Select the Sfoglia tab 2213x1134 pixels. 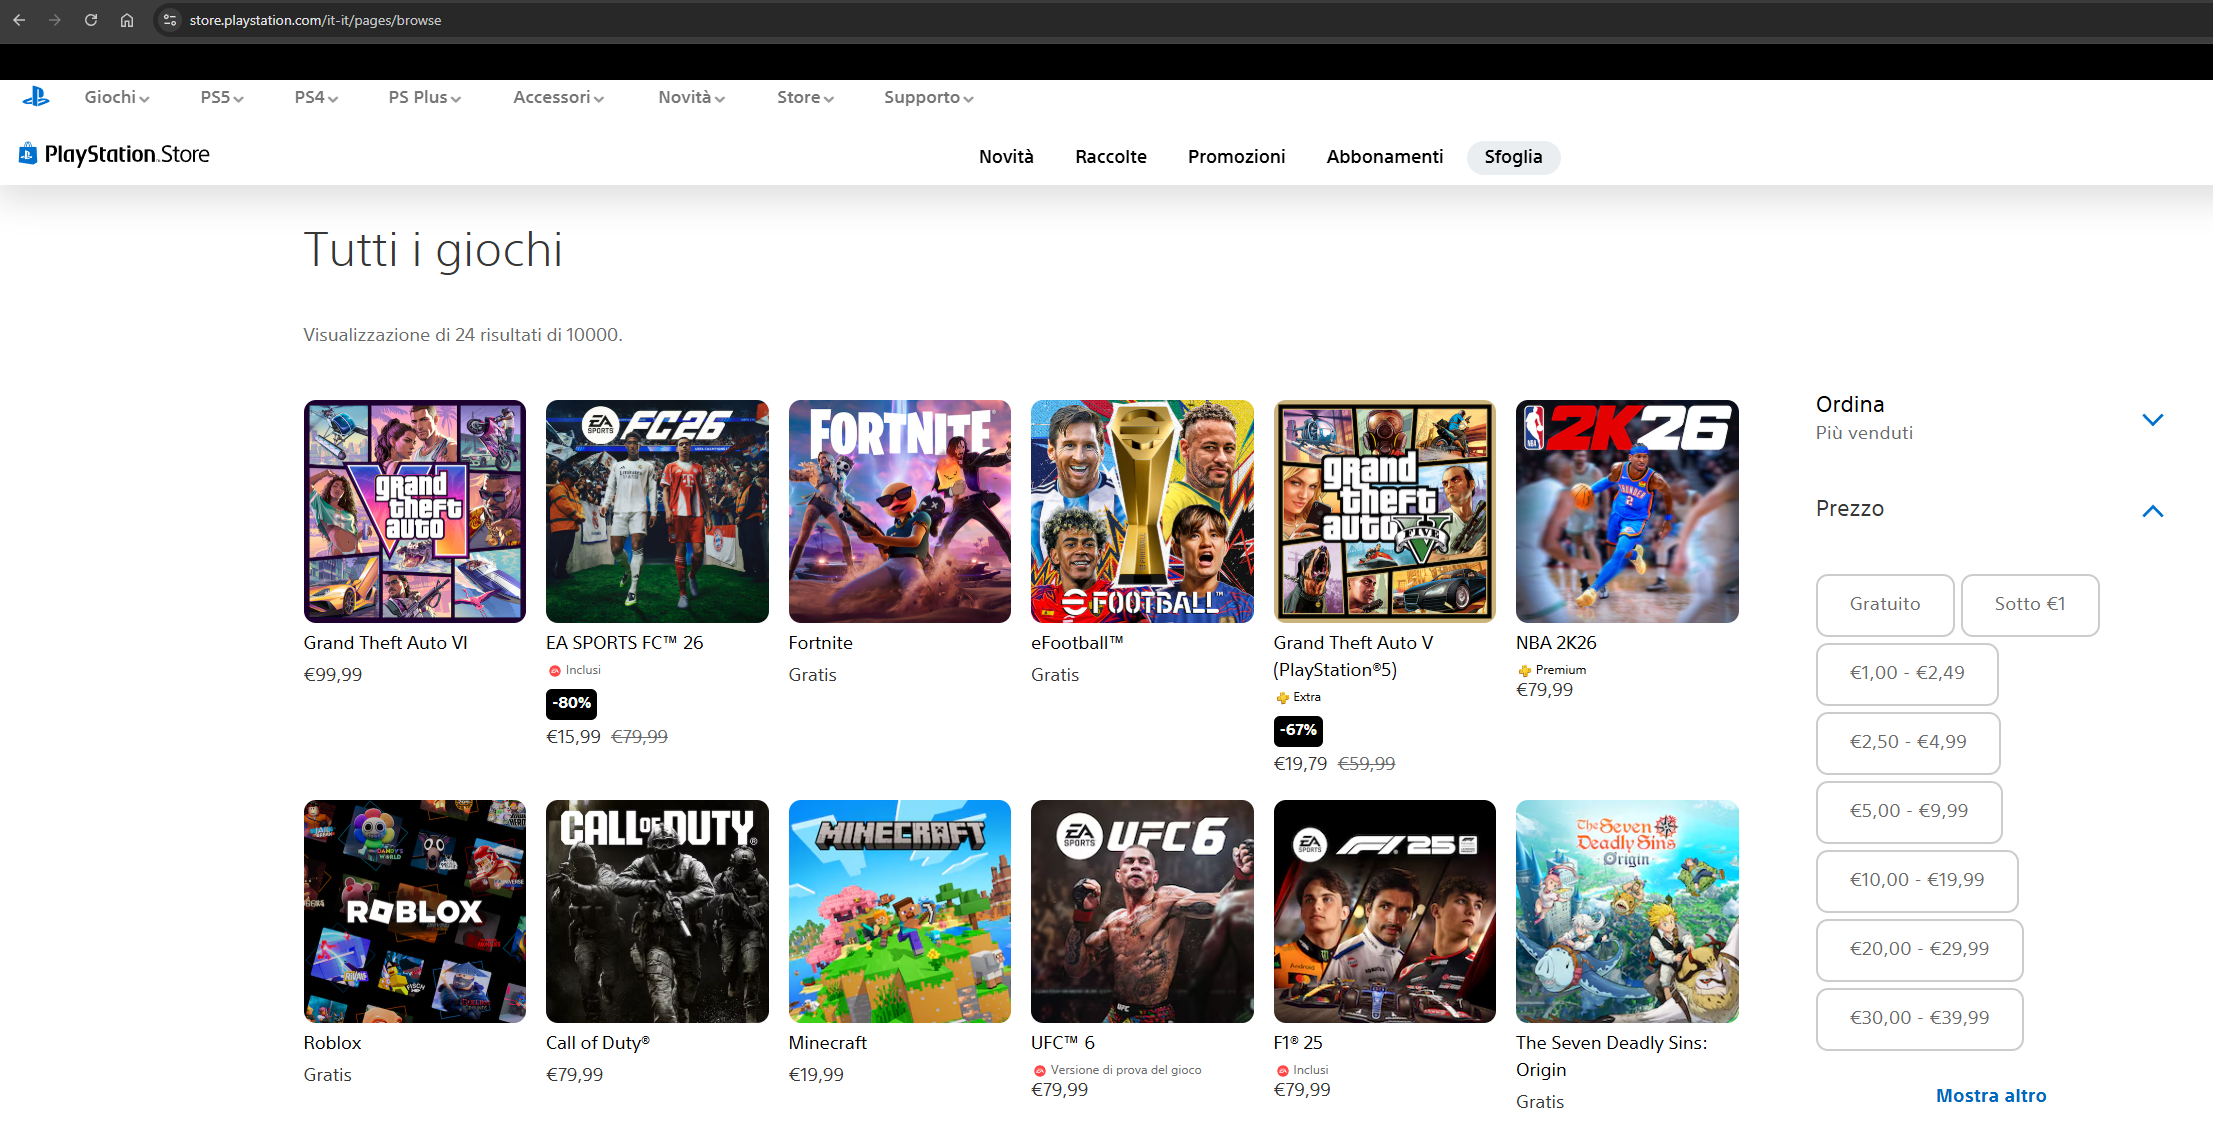[x=1513, y=157]
